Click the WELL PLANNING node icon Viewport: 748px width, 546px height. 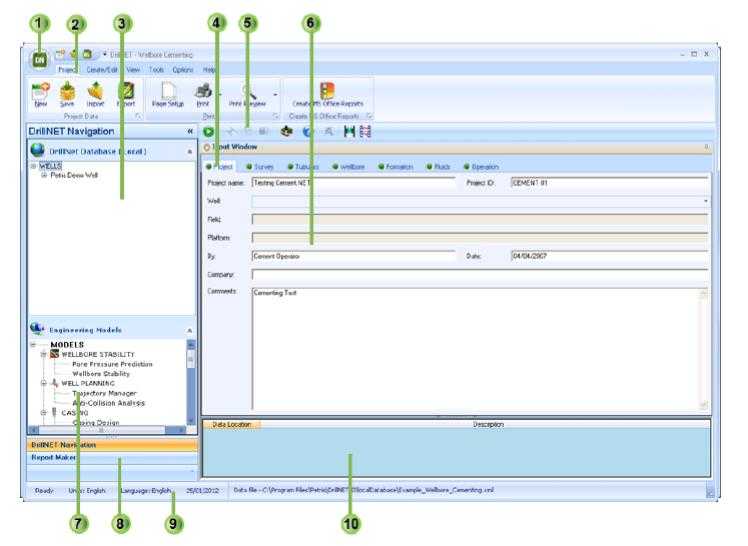pos(54,383)
